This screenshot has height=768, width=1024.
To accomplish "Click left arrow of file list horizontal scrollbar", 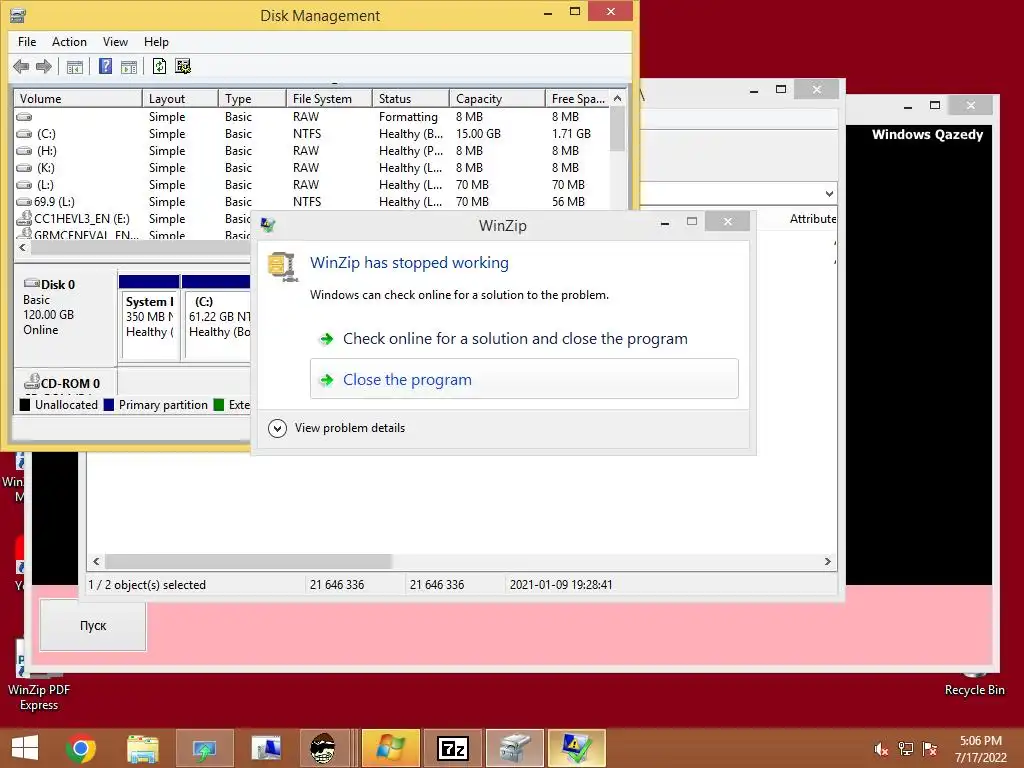I will (x=97, y=562).
